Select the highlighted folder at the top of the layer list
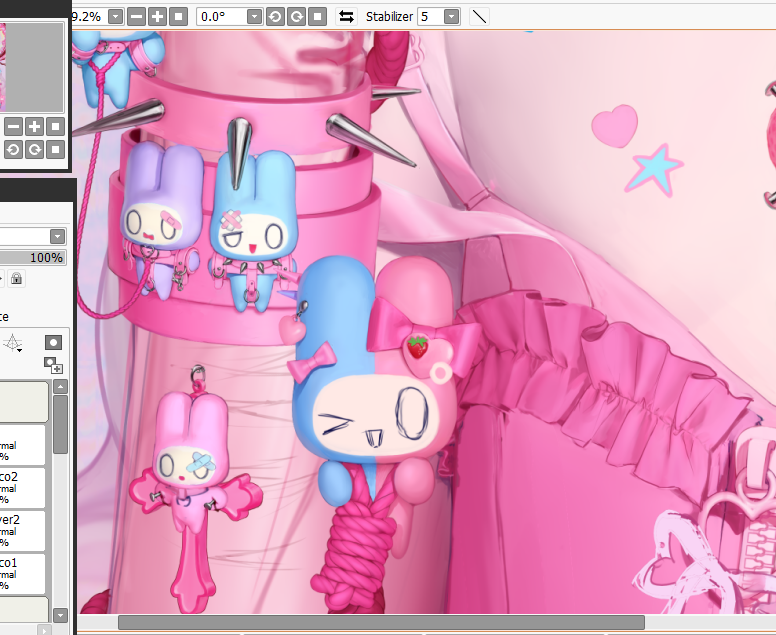776x635 pixels. pos(24,401)
